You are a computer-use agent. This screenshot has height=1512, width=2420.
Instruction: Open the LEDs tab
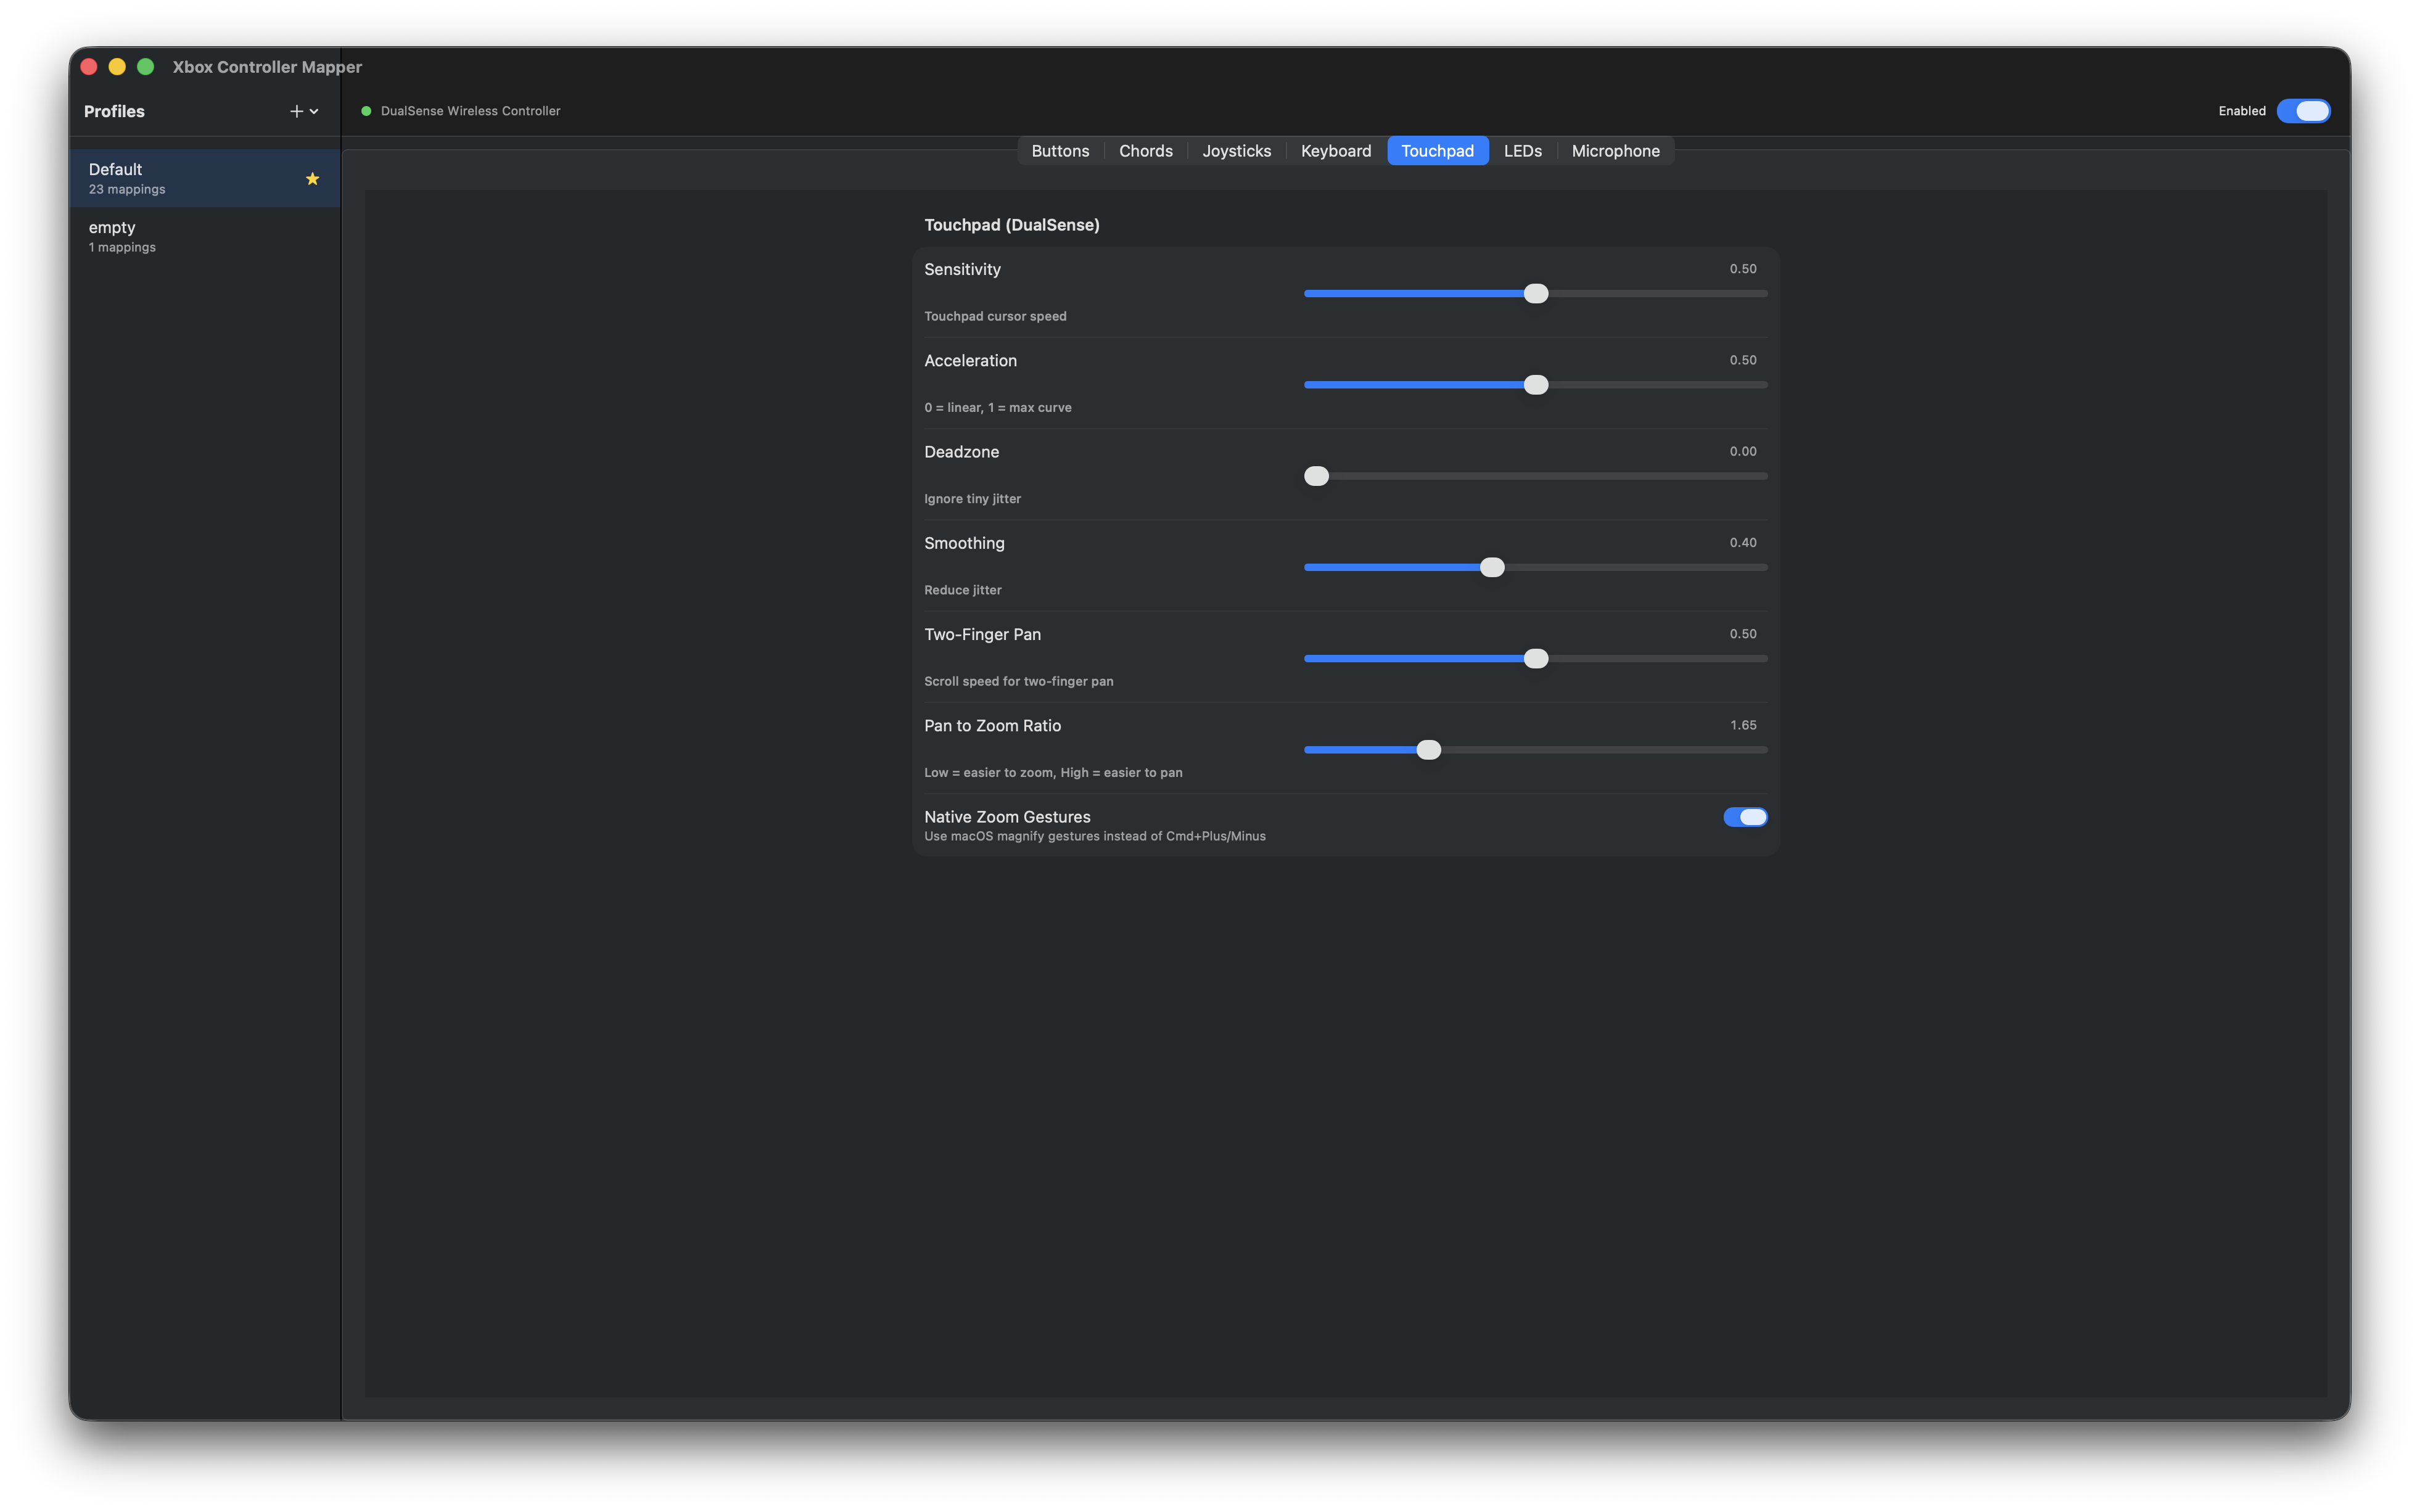[1522, 150]
